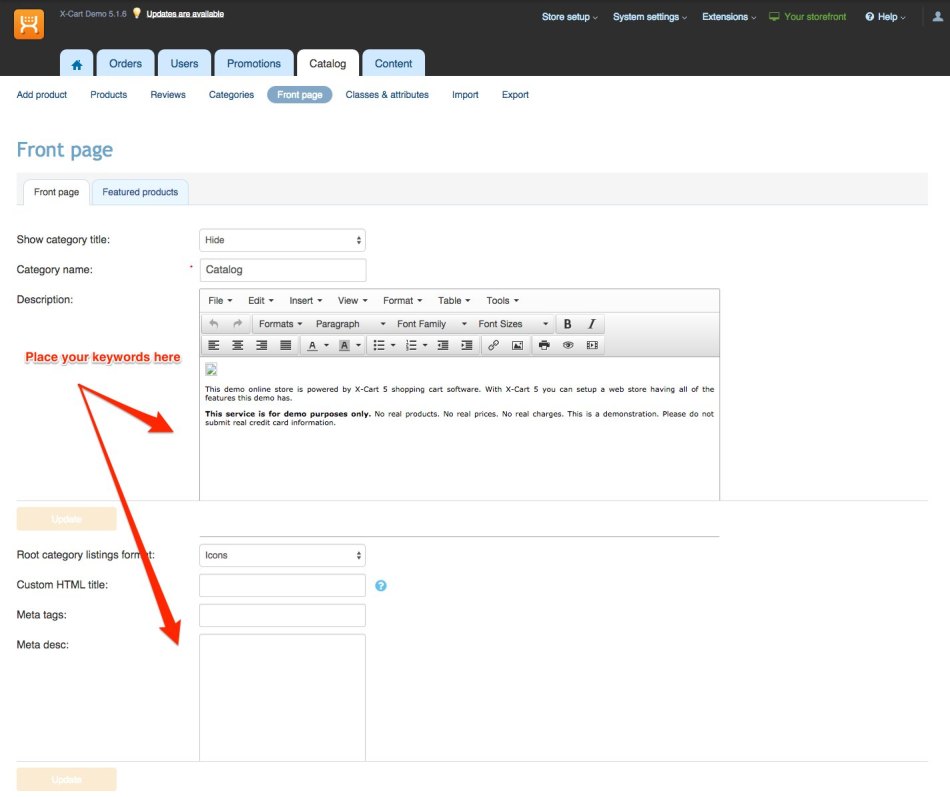
Task: Click the Print icon in the editor toolbar
Action: [542, 345]
